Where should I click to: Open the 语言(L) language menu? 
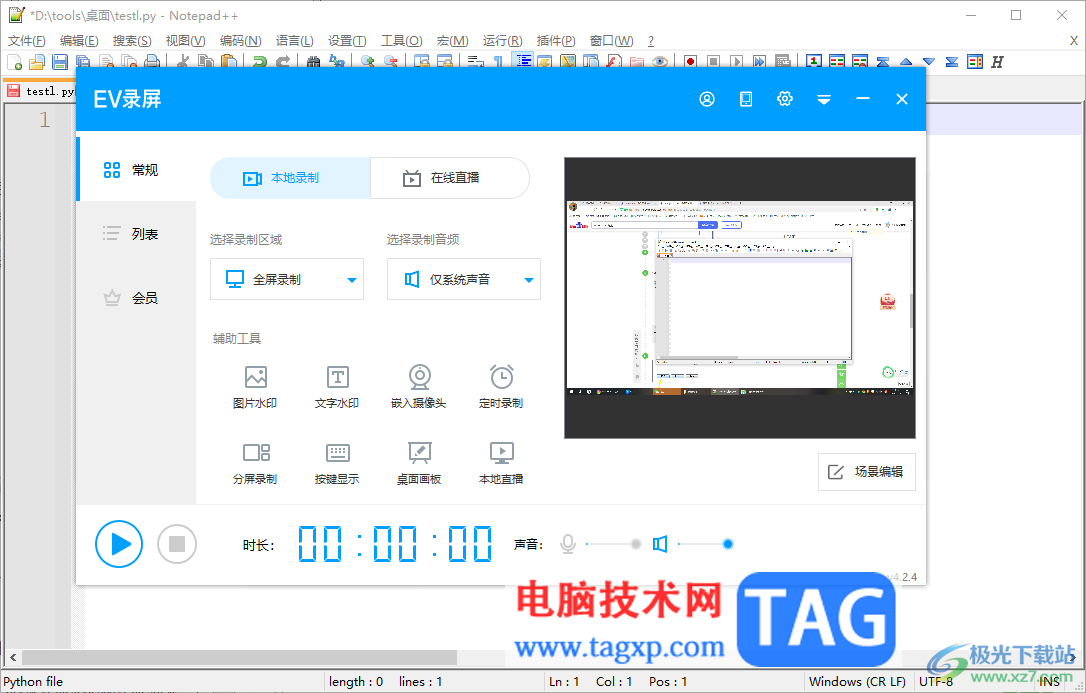click(294, 41)
